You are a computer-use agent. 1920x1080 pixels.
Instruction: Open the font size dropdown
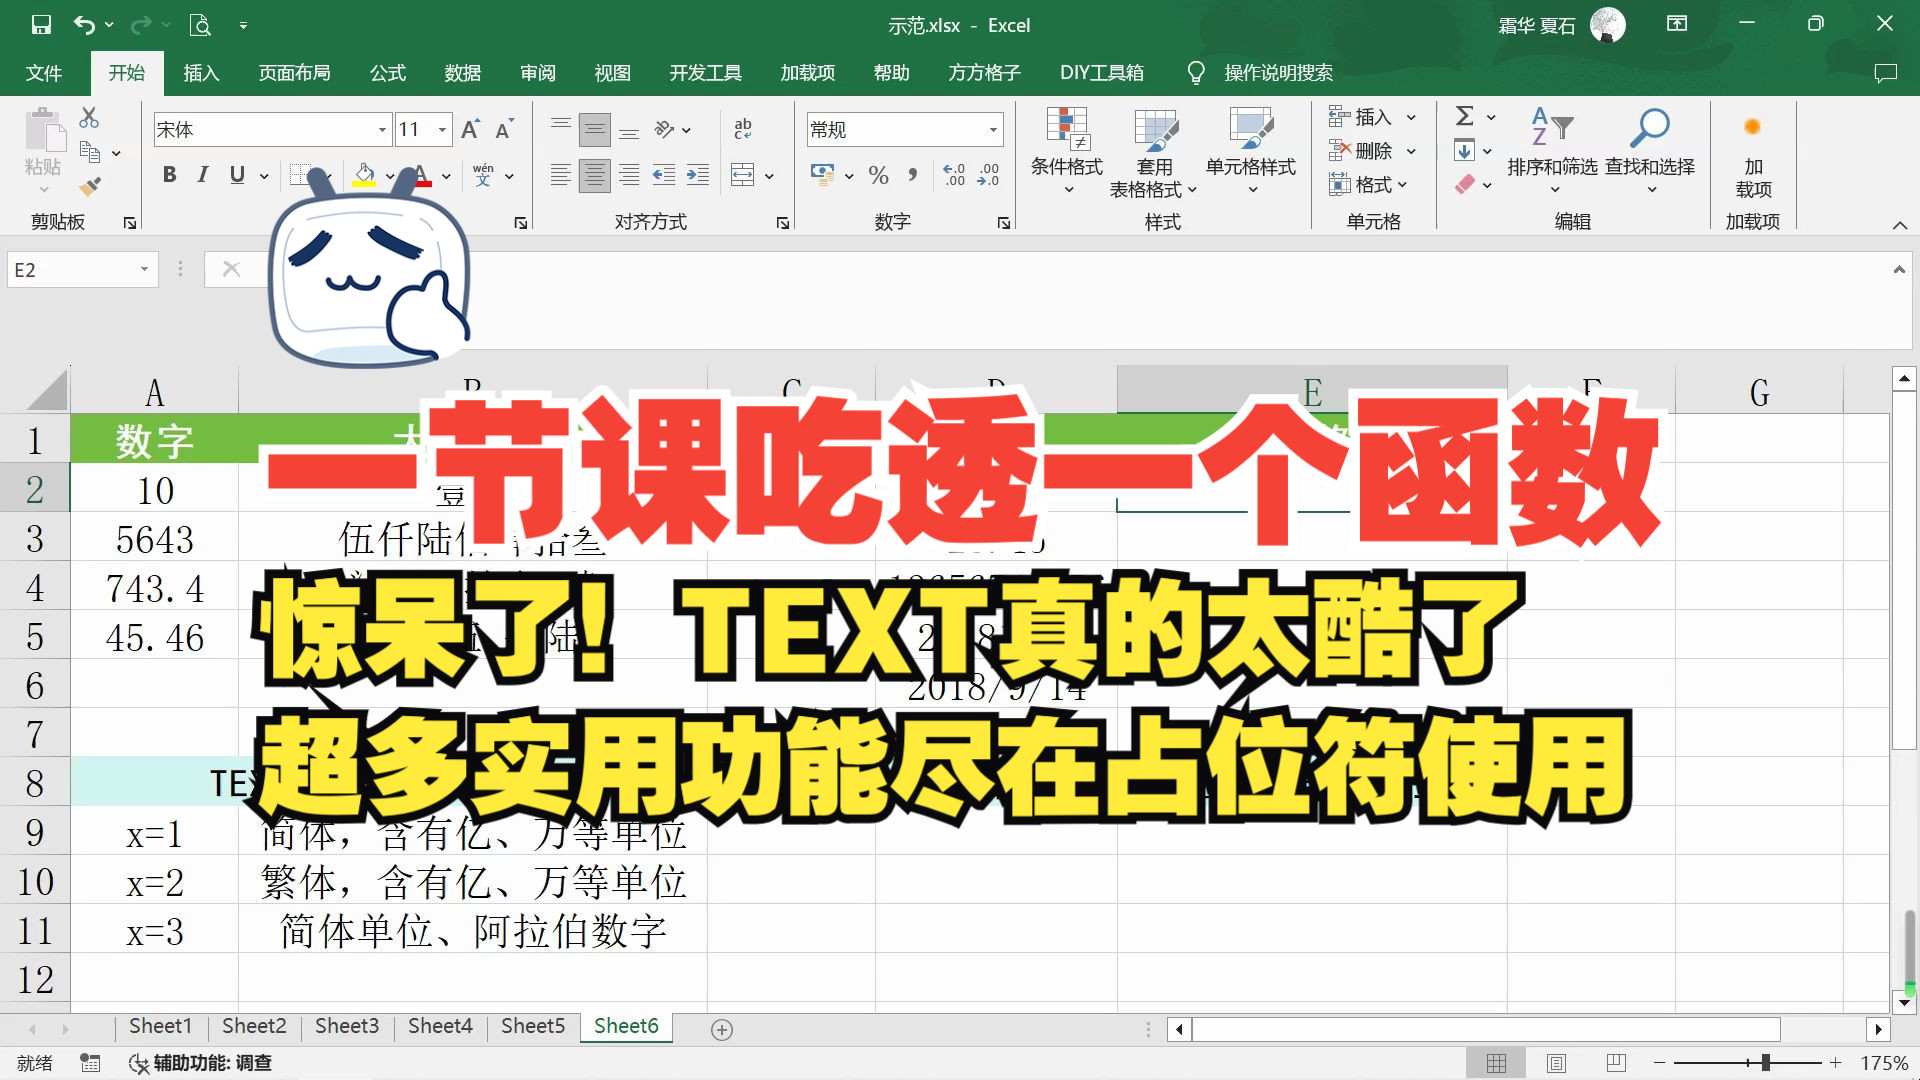(x=442, y=130)
